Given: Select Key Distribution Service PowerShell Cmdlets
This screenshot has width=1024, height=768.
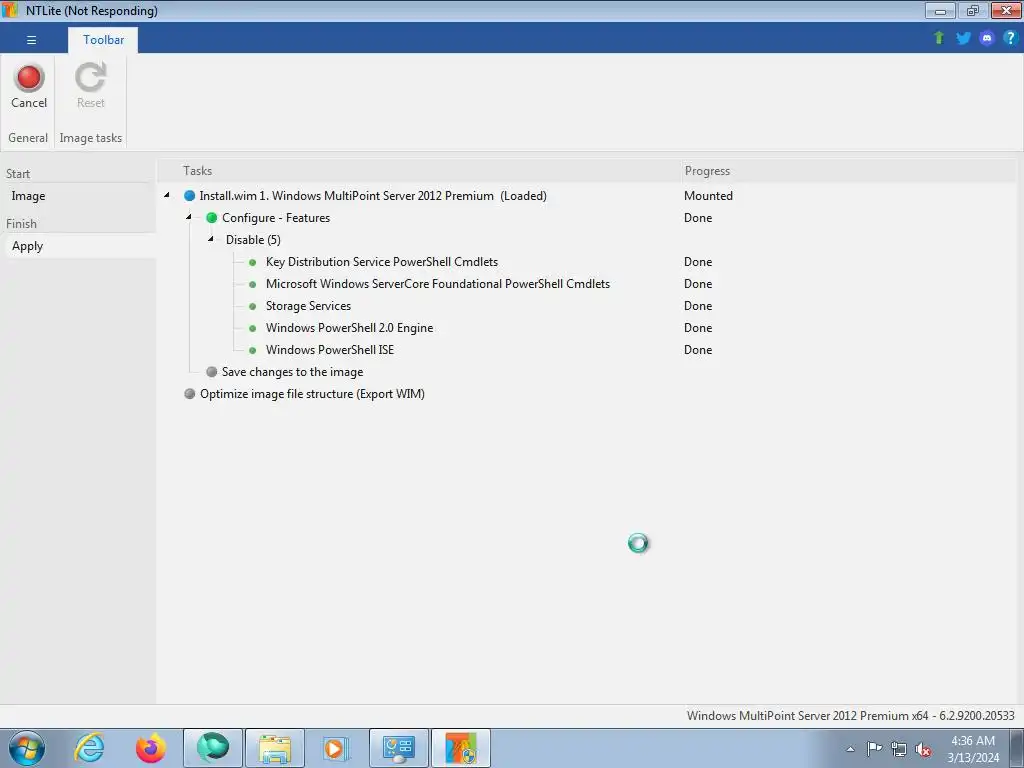Looking at the screenshot, I should pos(382,262).
